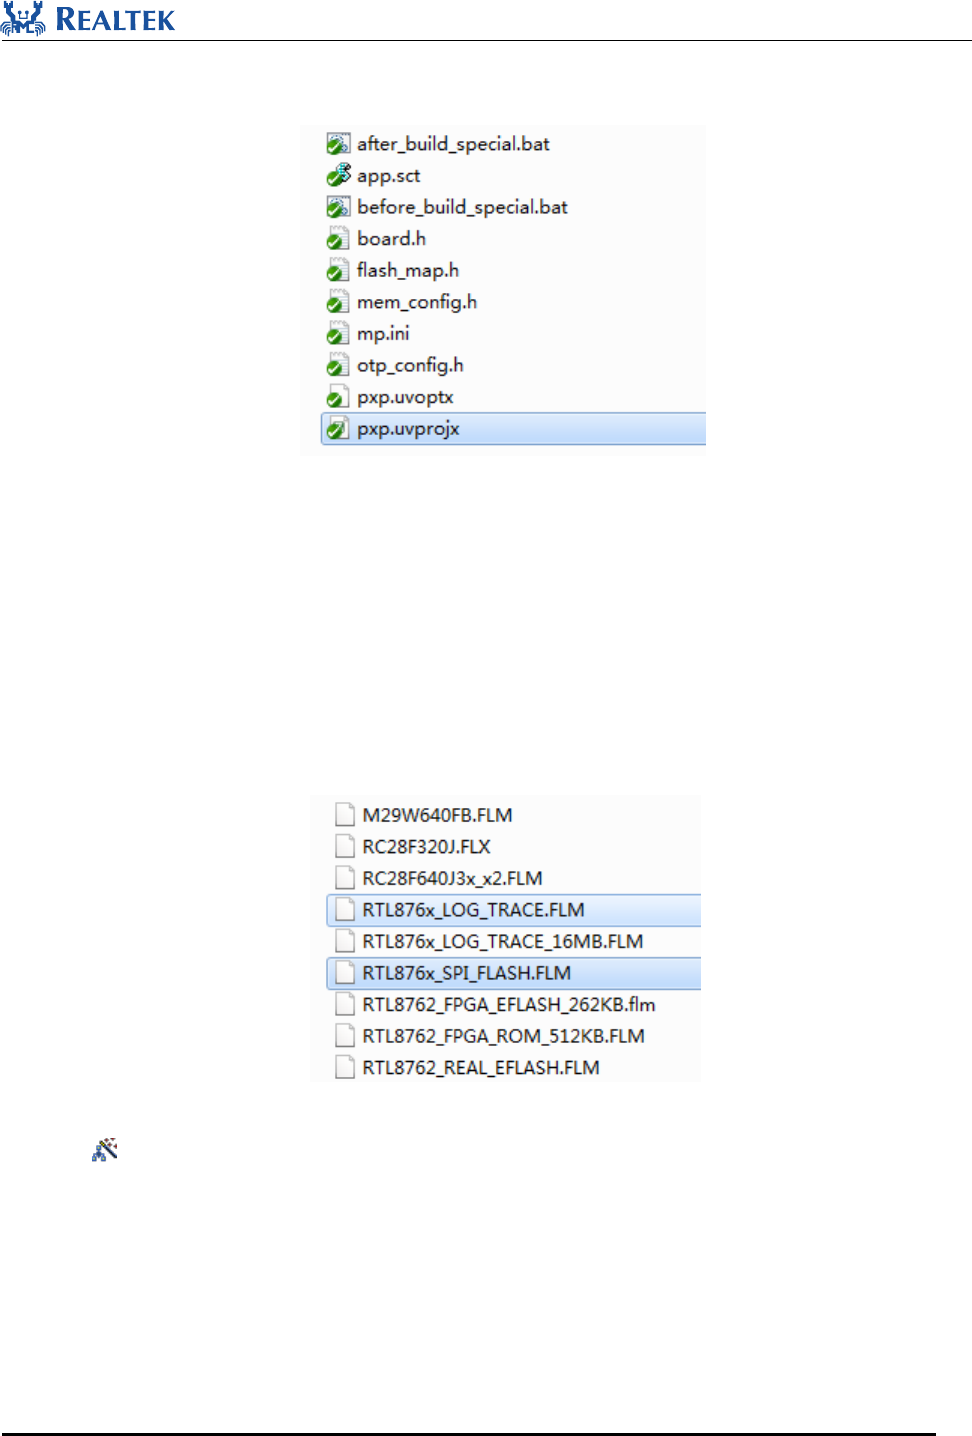Select the file name RTL876x_SPI_FLASH.FLM
The image size is (972, 1436).
pyautogui.click(x=466, y=973)
